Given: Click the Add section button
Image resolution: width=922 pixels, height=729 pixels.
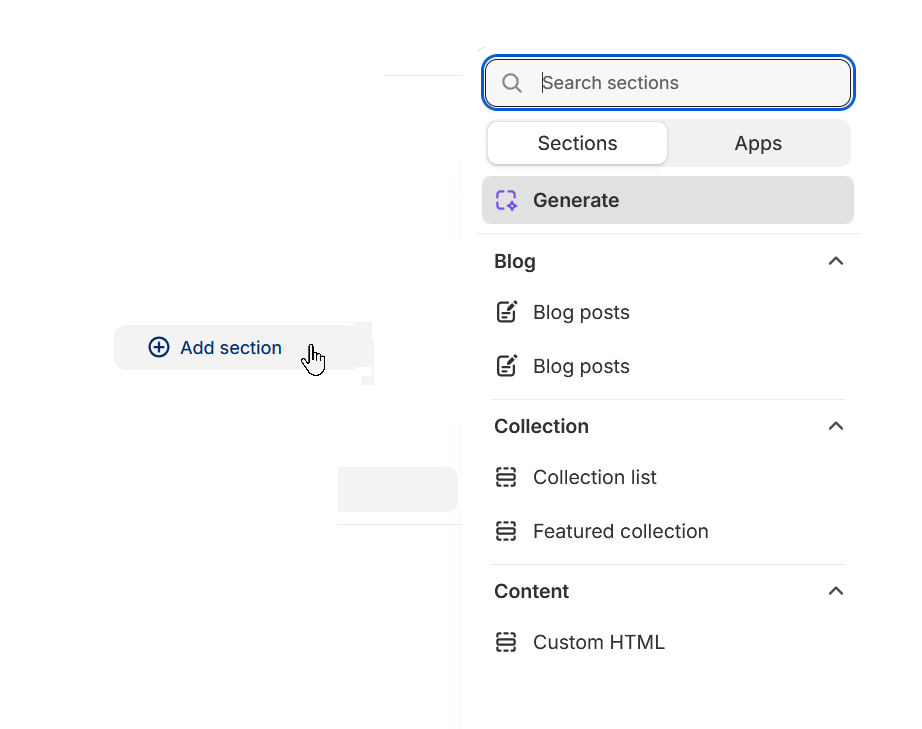Looking at the screenshot, I should (x=243, y=347).
